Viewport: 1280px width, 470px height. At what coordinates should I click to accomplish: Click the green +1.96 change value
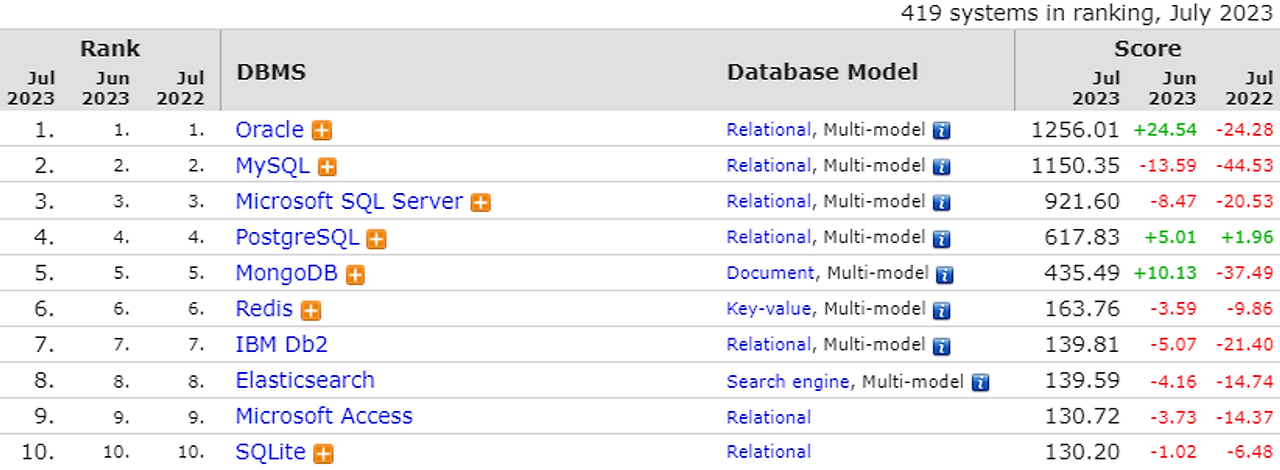[x=1247, y=238]
